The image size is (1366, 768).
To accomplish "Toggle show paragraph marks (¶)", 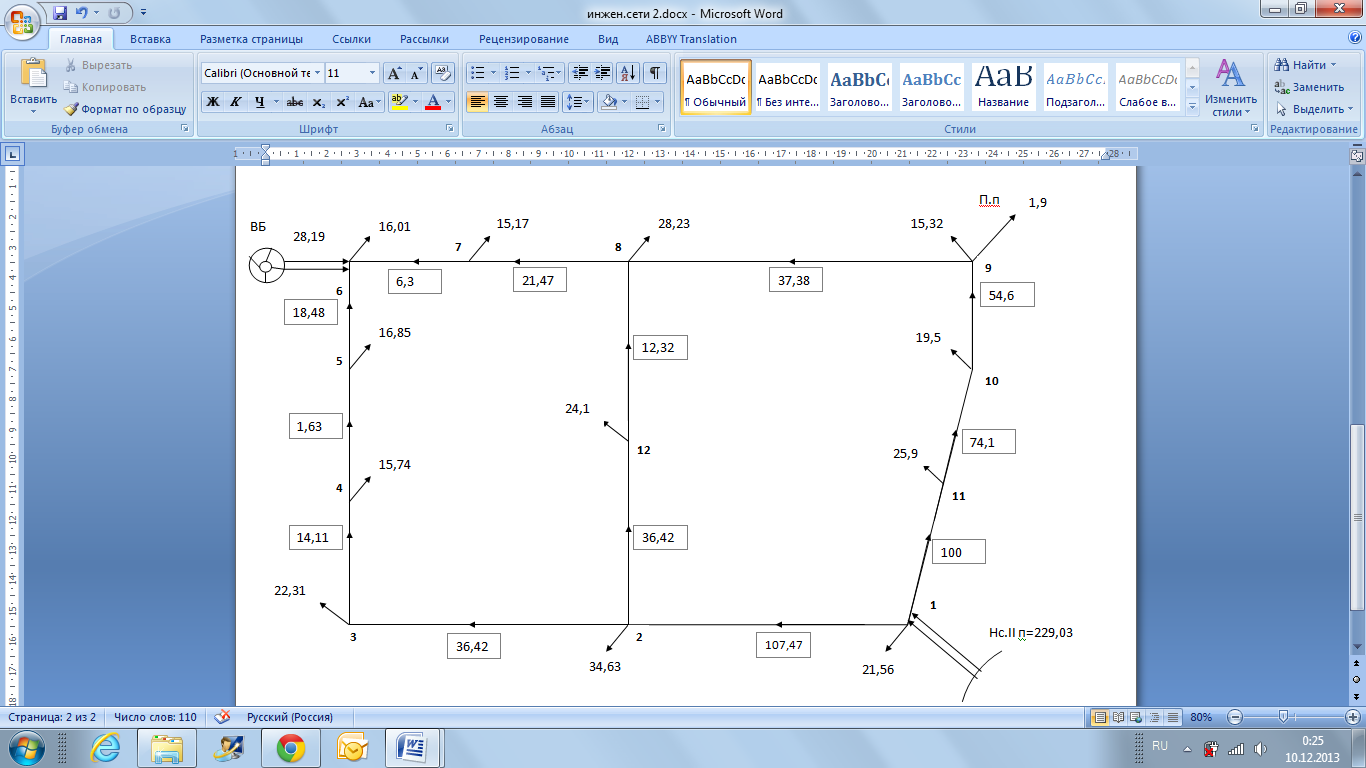I will pos(655,73).
